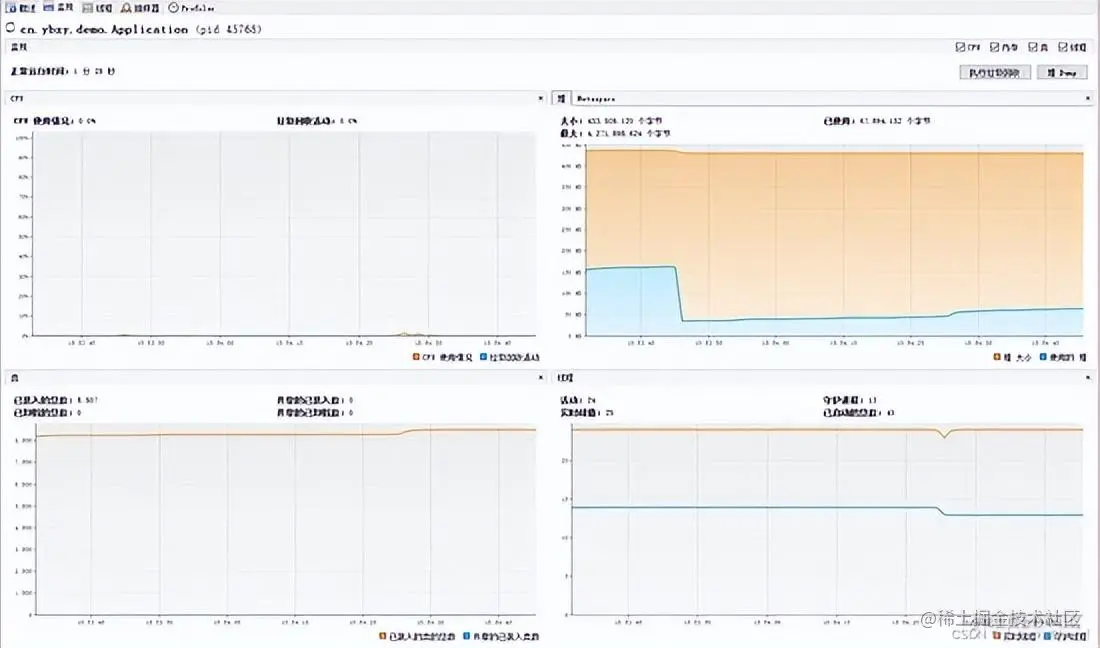Image resolution: width=1100 pixels, height=648 pixels.
Task: Click the Heap Dump button
Action: pos(1062,72)
